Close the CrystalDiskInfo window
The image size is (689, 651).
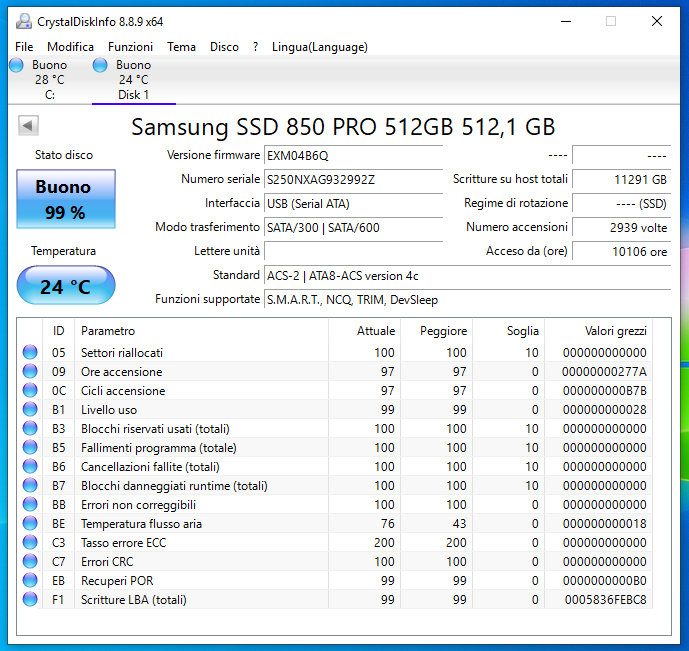(656, 21)
